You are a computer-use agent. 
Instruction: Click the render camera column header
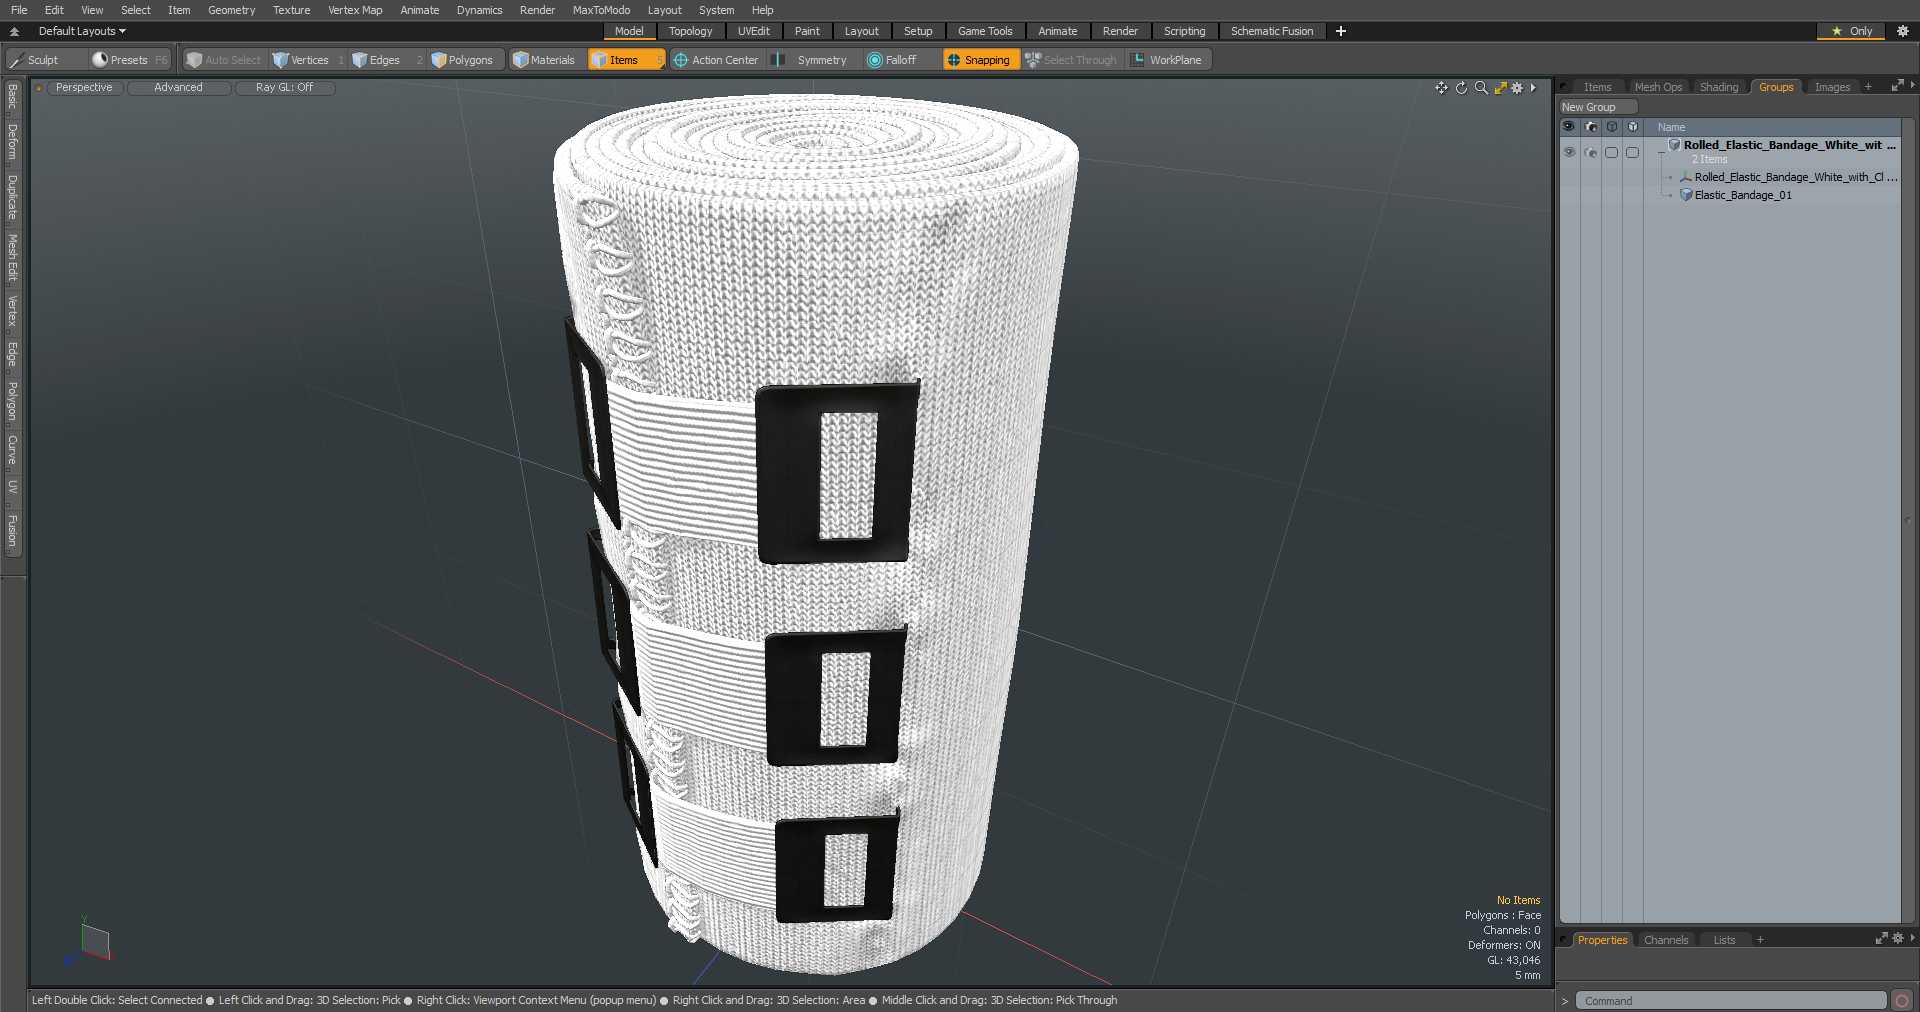(1591, 127)
